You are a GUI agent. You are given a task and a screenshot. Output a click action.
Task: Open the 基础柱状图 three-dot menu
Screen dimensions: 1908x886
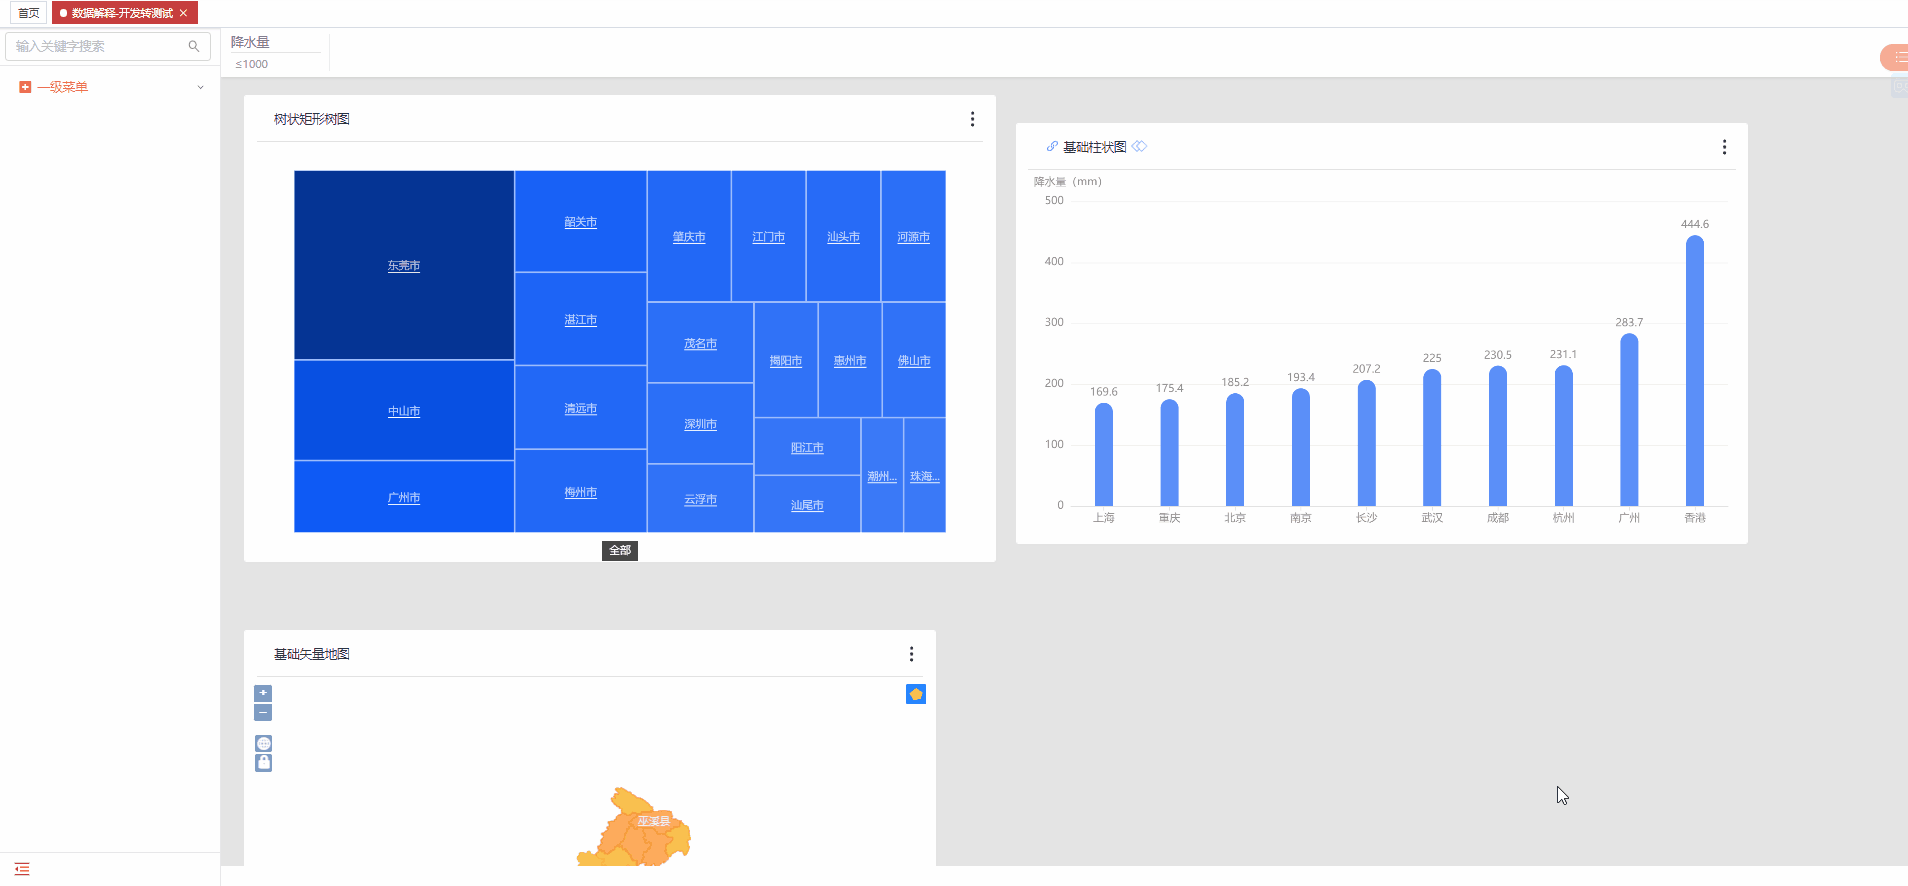pyautogui.click(x=1724, y=147)
